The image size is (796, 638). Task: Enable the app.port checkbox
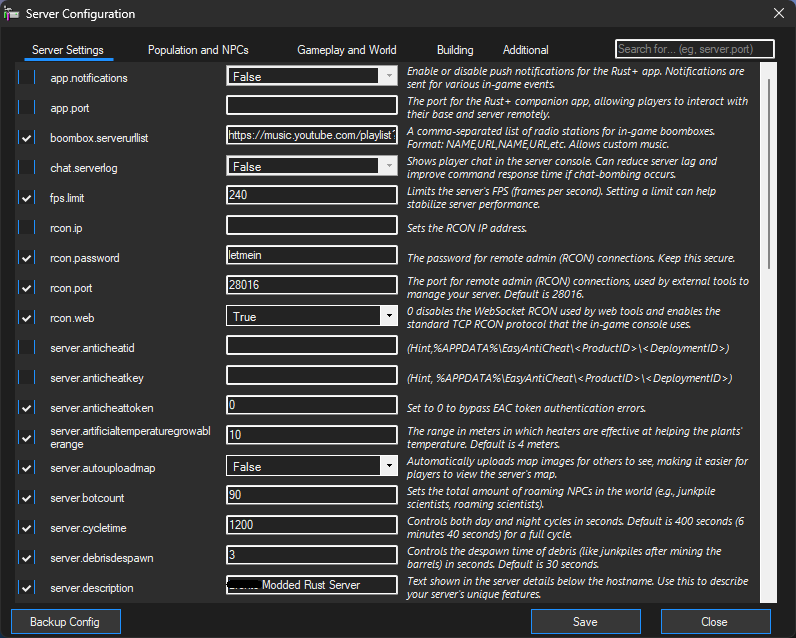tap(26, 108)
